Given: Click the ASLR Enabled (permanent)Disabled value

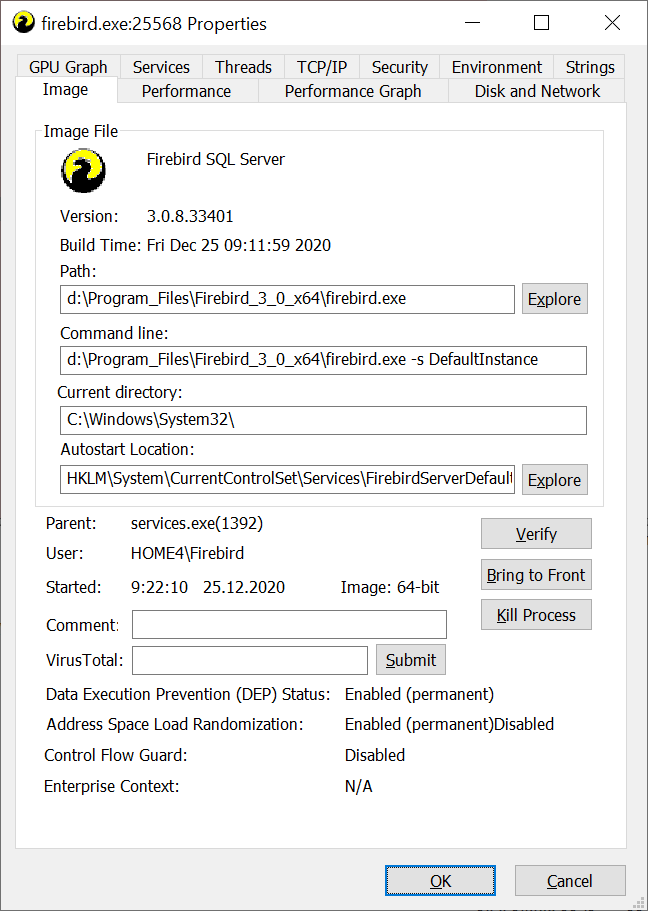Looking at the screenshot, I should pos(449,725).
